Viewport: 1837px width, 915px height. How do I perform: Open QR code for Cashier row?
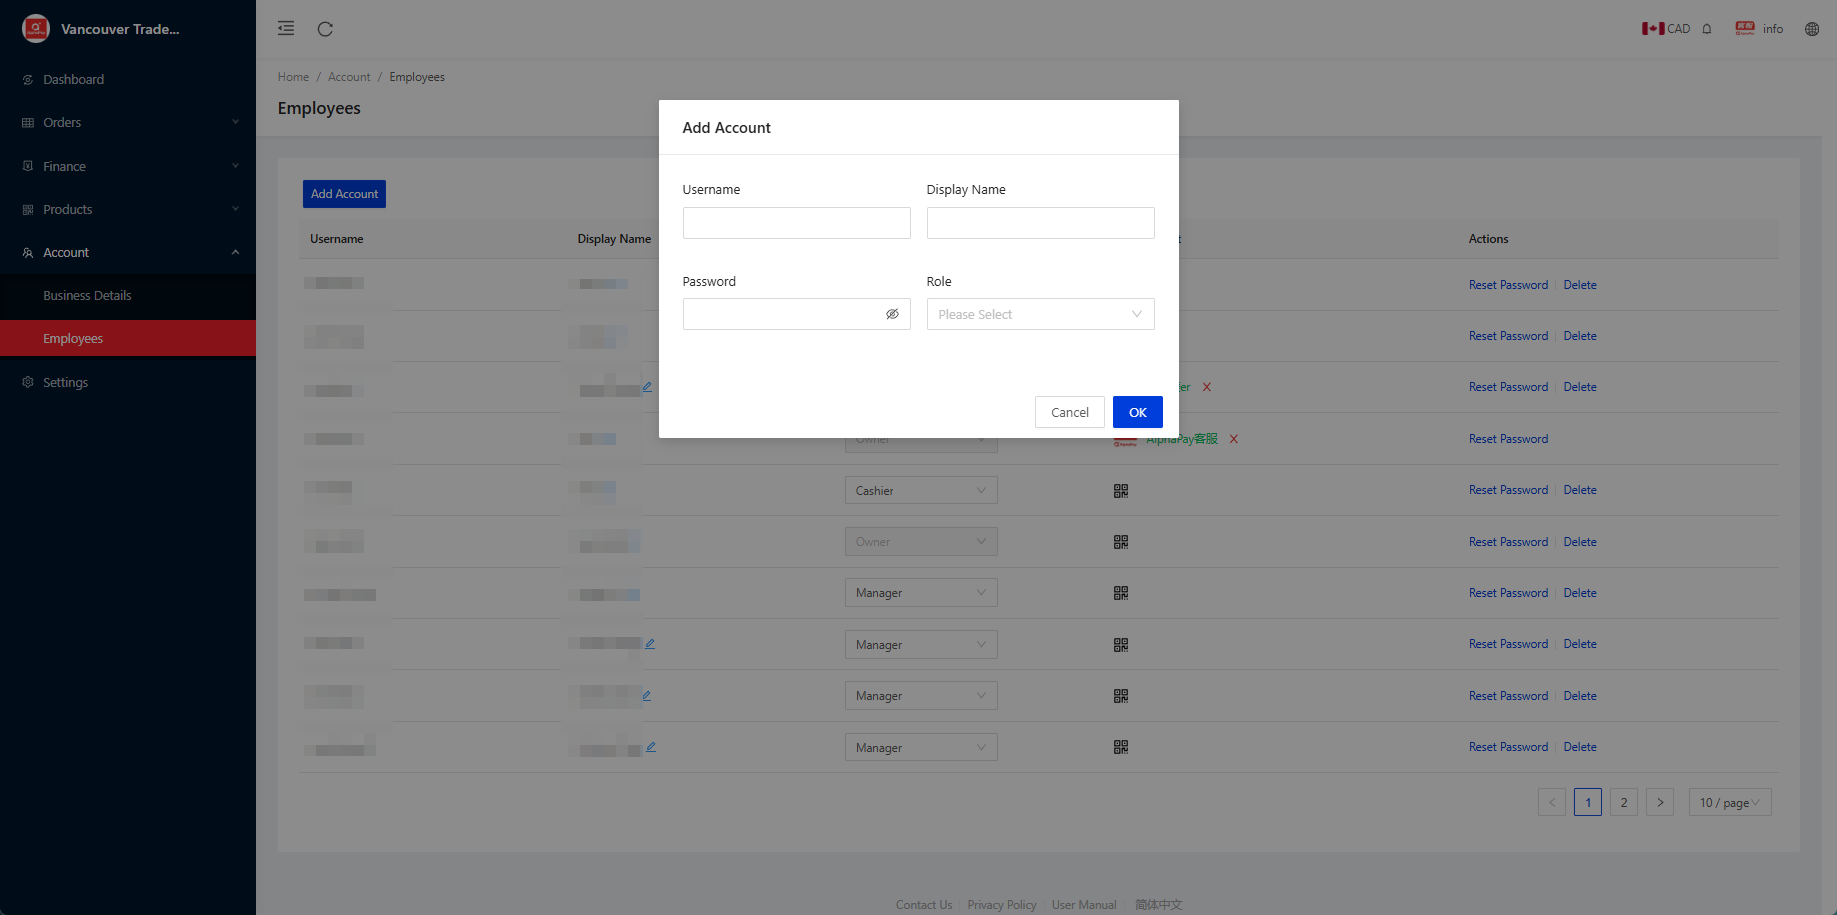[1121, 491]
